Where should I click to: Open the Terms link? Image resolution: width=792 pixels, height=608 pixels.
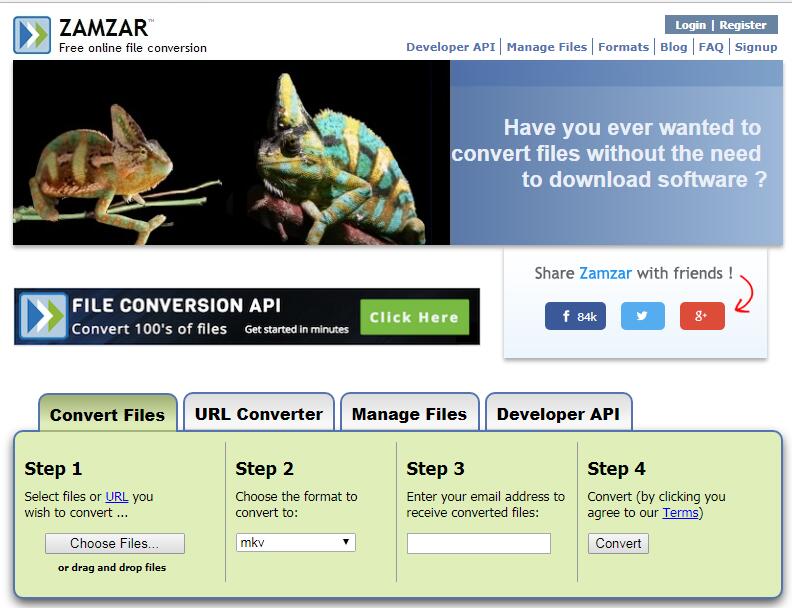click(x=680, y=513)
